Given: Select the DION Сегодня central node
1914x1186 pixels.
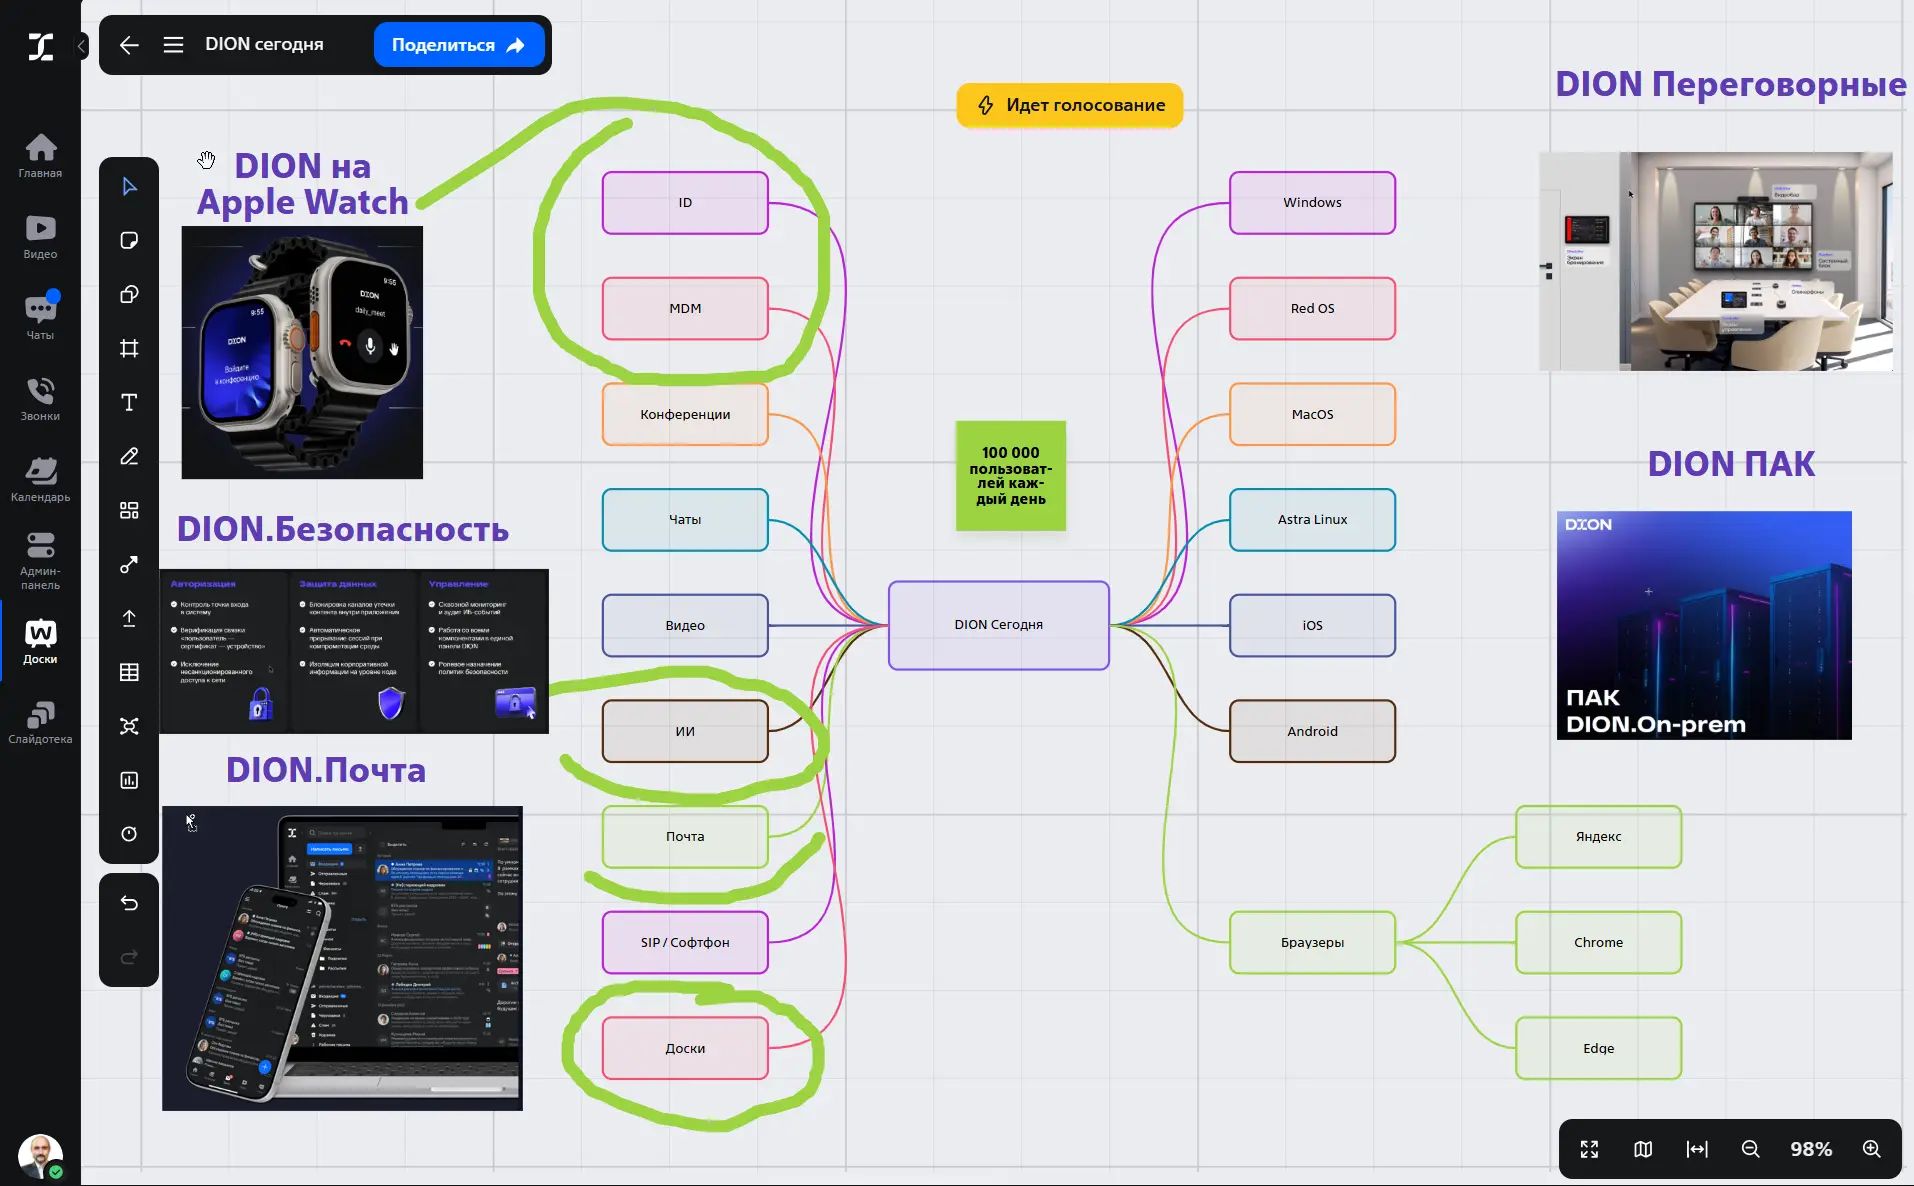Looking at the screenshot, I should pos(999,625).
